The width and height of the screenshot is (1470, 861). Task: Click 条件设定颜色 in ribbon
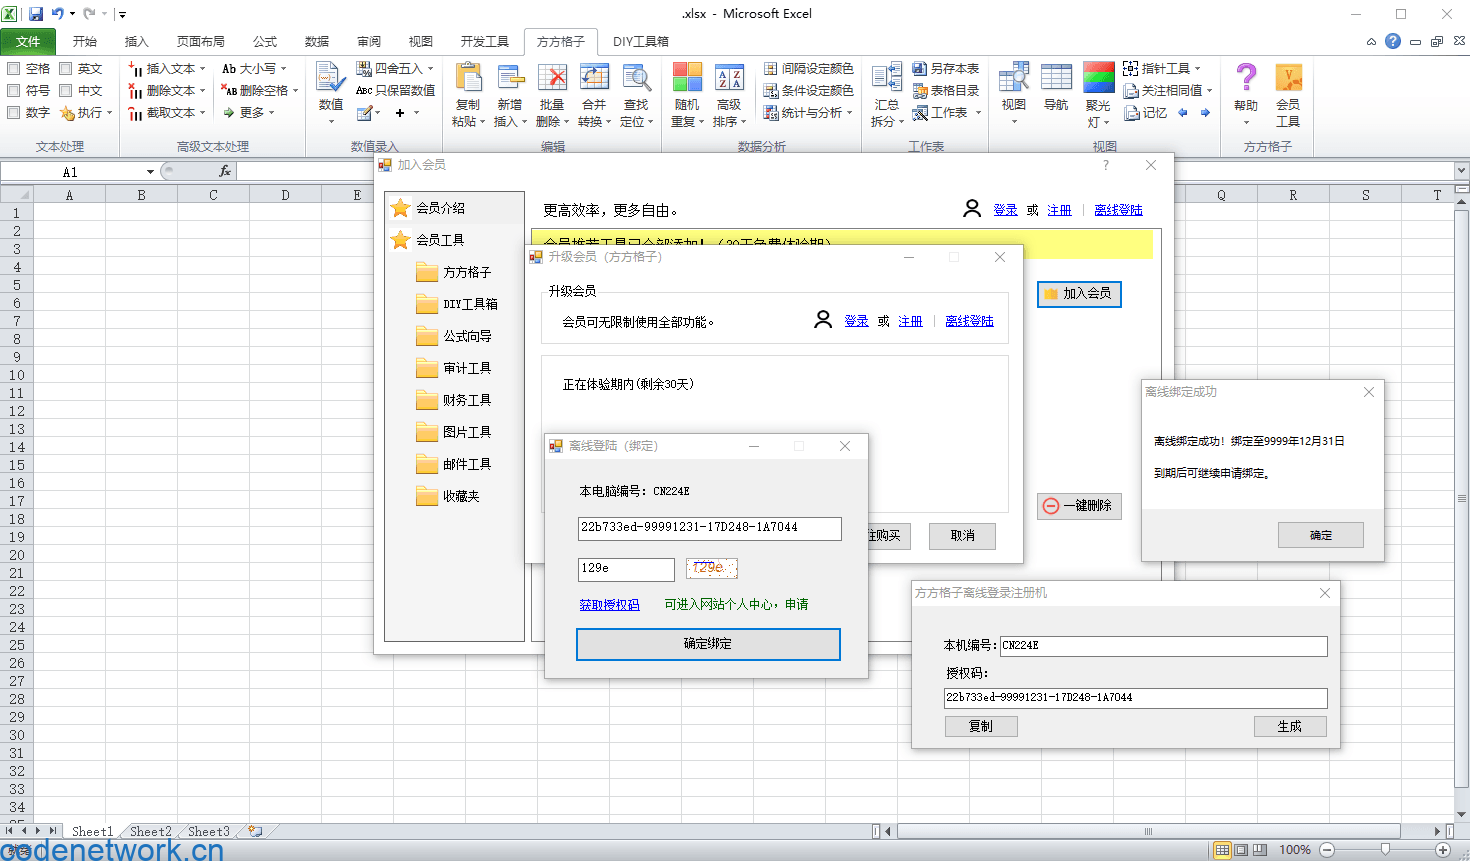pyautogui.click(x=809, y=91)
